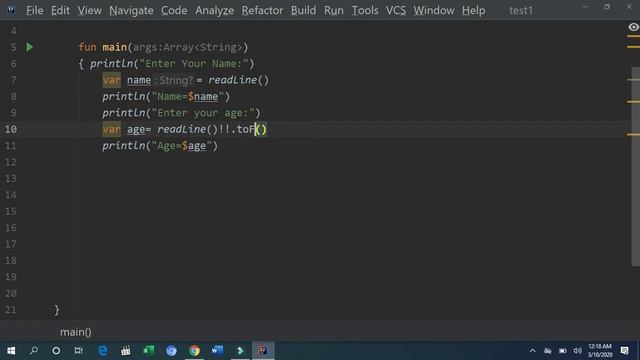Click "$name" in the println on line 8
Image resolution: width=640 pixels, height=360 pixels.
203,96
